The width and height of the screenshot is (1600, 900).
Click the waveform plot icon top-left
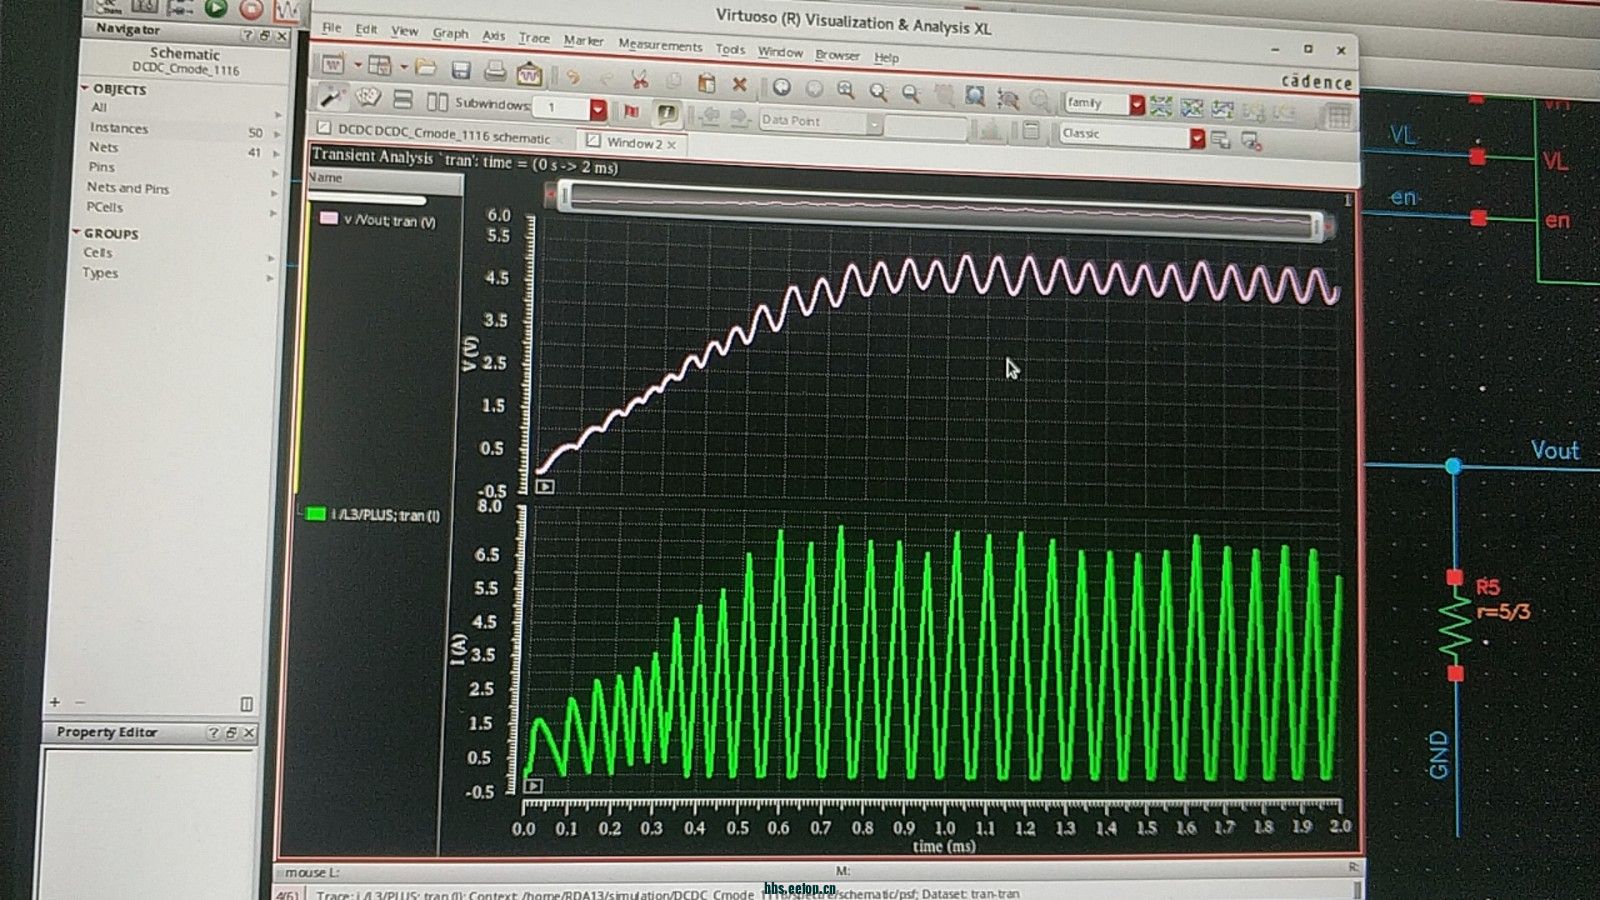pos(287,10)
